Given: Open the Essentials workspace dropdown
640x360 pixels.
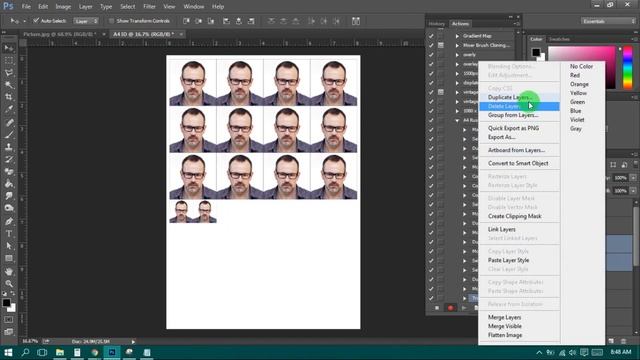Looking at the screenshot, I should 608,21.
